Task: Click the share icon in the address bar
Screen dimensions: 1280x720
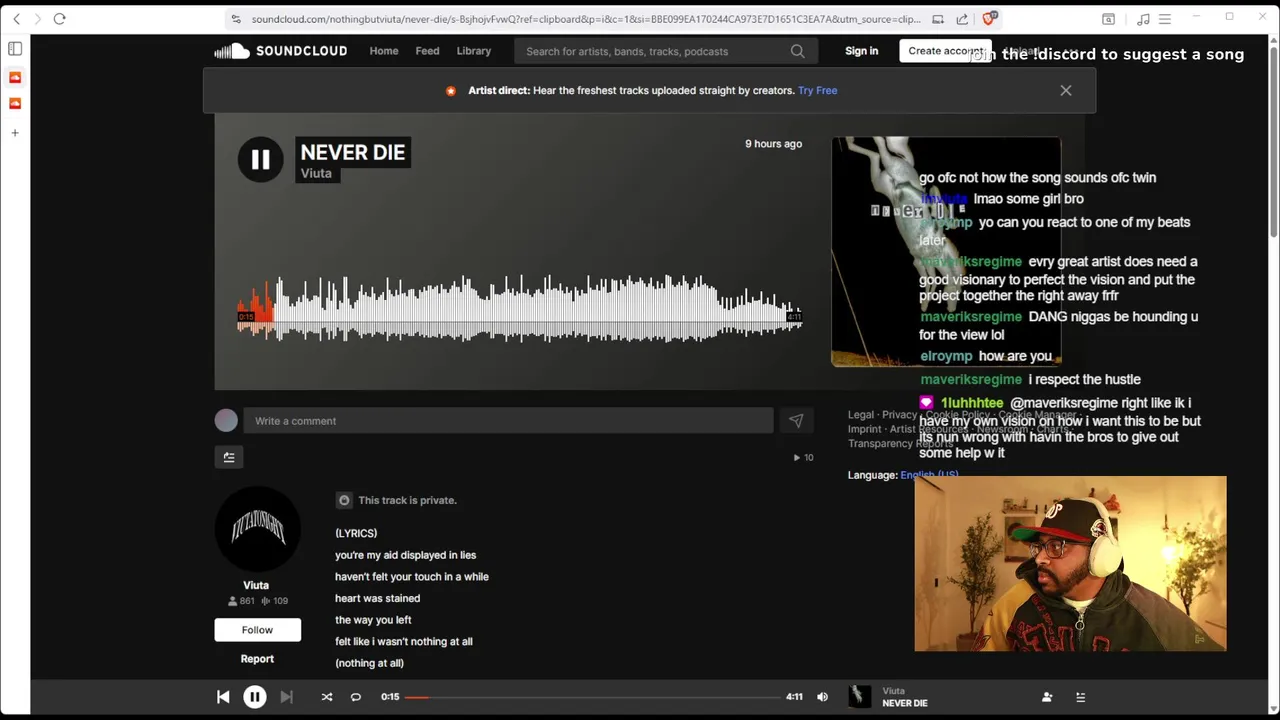Action: point(962,18)
